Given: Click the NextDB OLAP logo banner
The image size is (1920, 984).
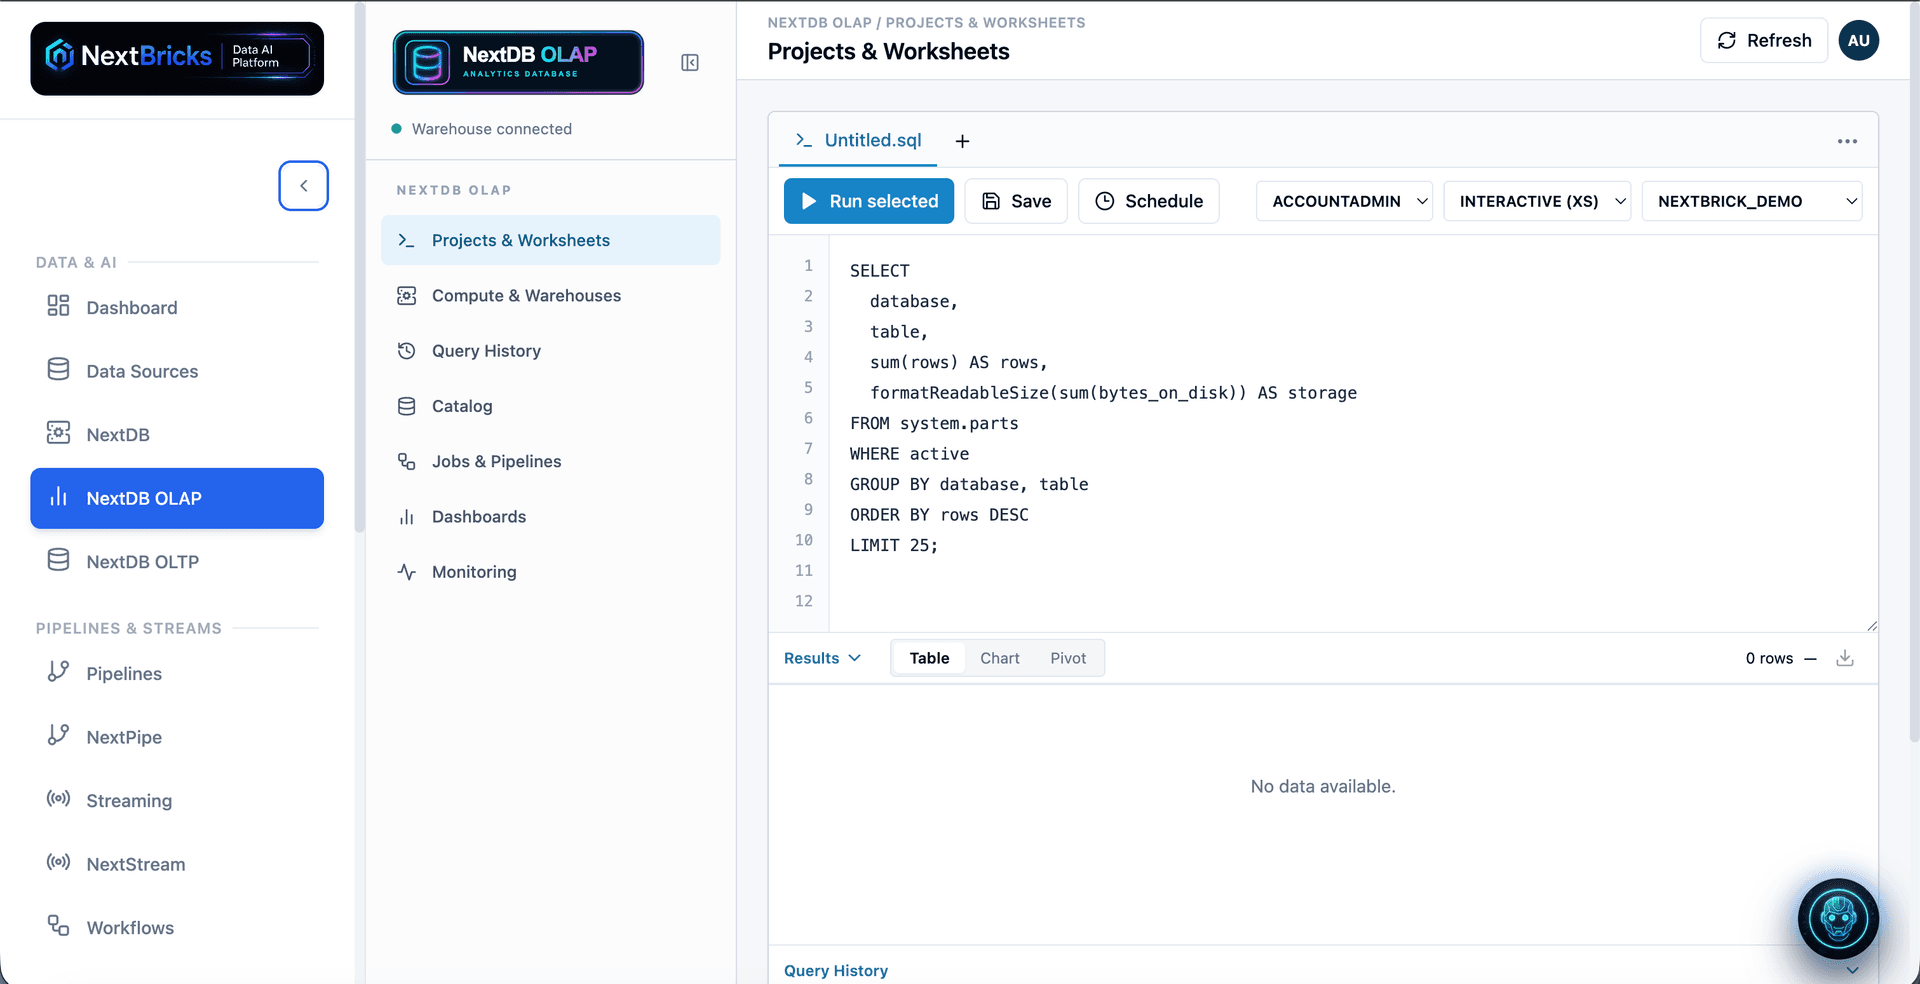Looking at the screenshot, I should (x=518, y=62).
